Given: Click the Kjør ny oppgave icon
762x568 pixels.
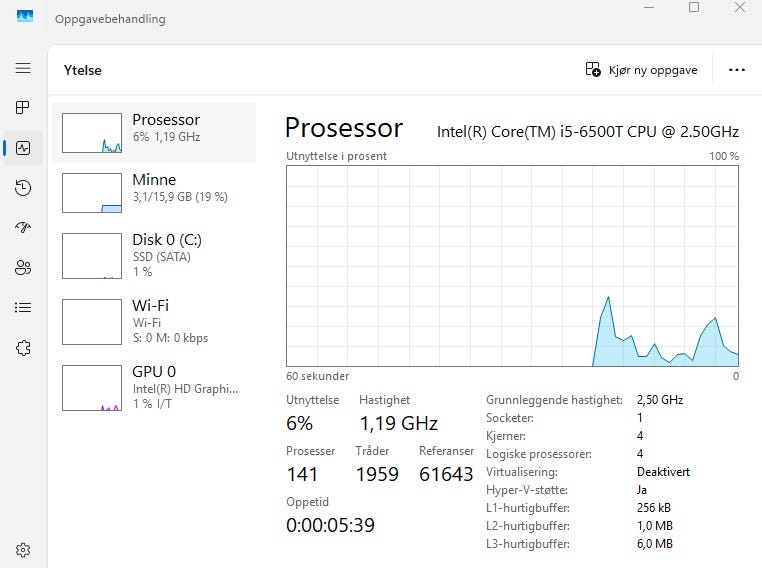Looking at the screenshot, I should pos(593,69).
